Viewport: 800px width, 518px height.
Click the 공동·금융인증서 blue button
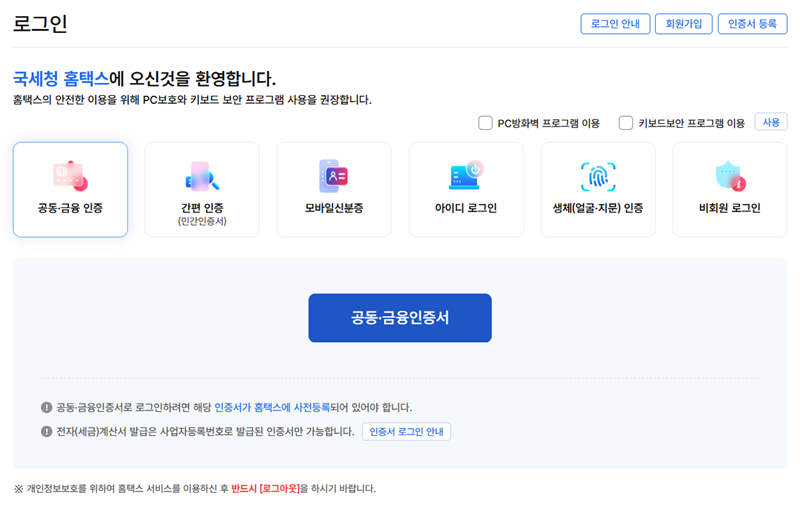[400, 318]
